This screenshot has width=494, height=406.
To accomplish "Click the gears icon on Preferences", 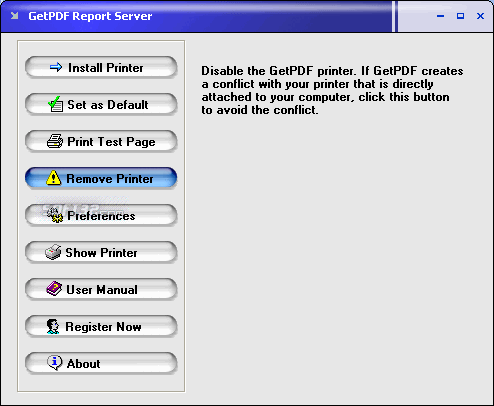I will 55,215.
